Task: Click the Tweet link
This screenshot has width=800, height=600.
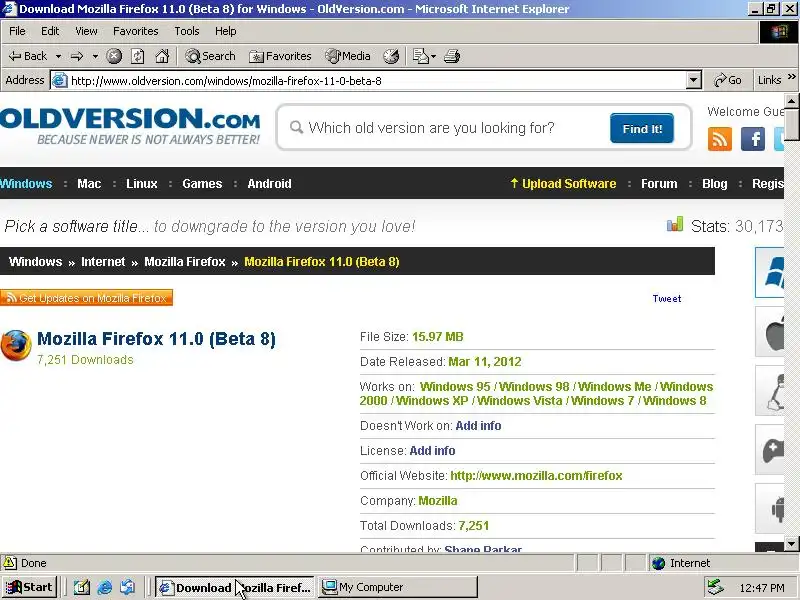Action: [667, 298]
